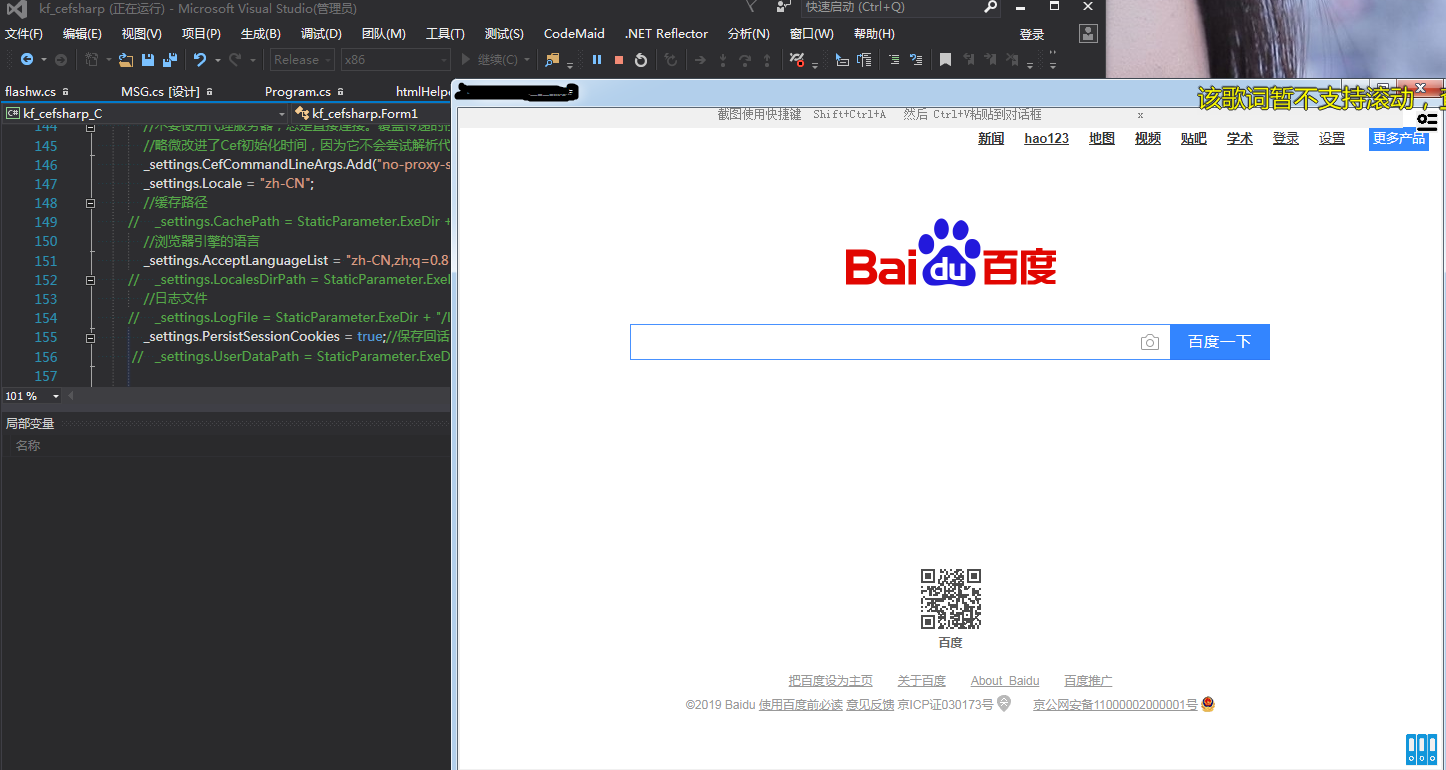Collapse code region at line 152
Screen dimensions: 1446x770
(x=91, y=280)
